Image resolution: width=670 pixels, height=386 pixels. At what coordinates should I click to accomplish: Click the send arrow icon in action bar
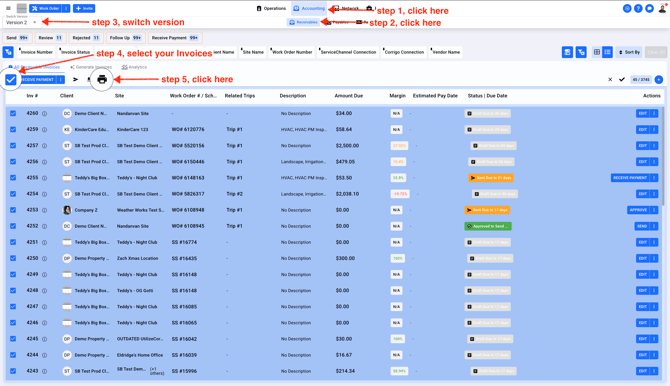75,80
